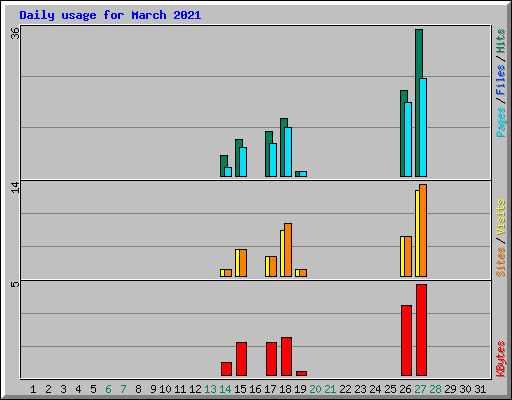Select the orange sites bar for day 15
Viewport: 512px width, 400px height.
tap(243, 263)
